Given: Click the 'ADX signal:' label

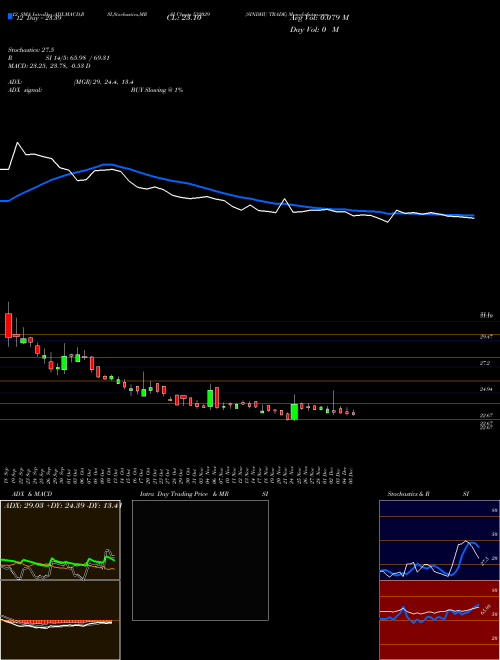Looking at the screenshot, I should (25, 90).
